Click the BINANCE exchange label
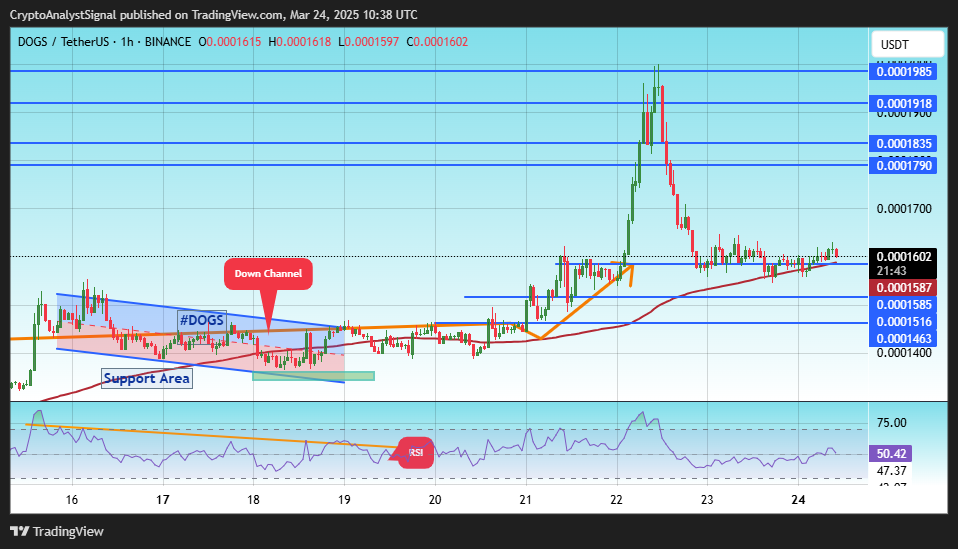This screenshot has width=958, height=549. (x=168, y=42)
